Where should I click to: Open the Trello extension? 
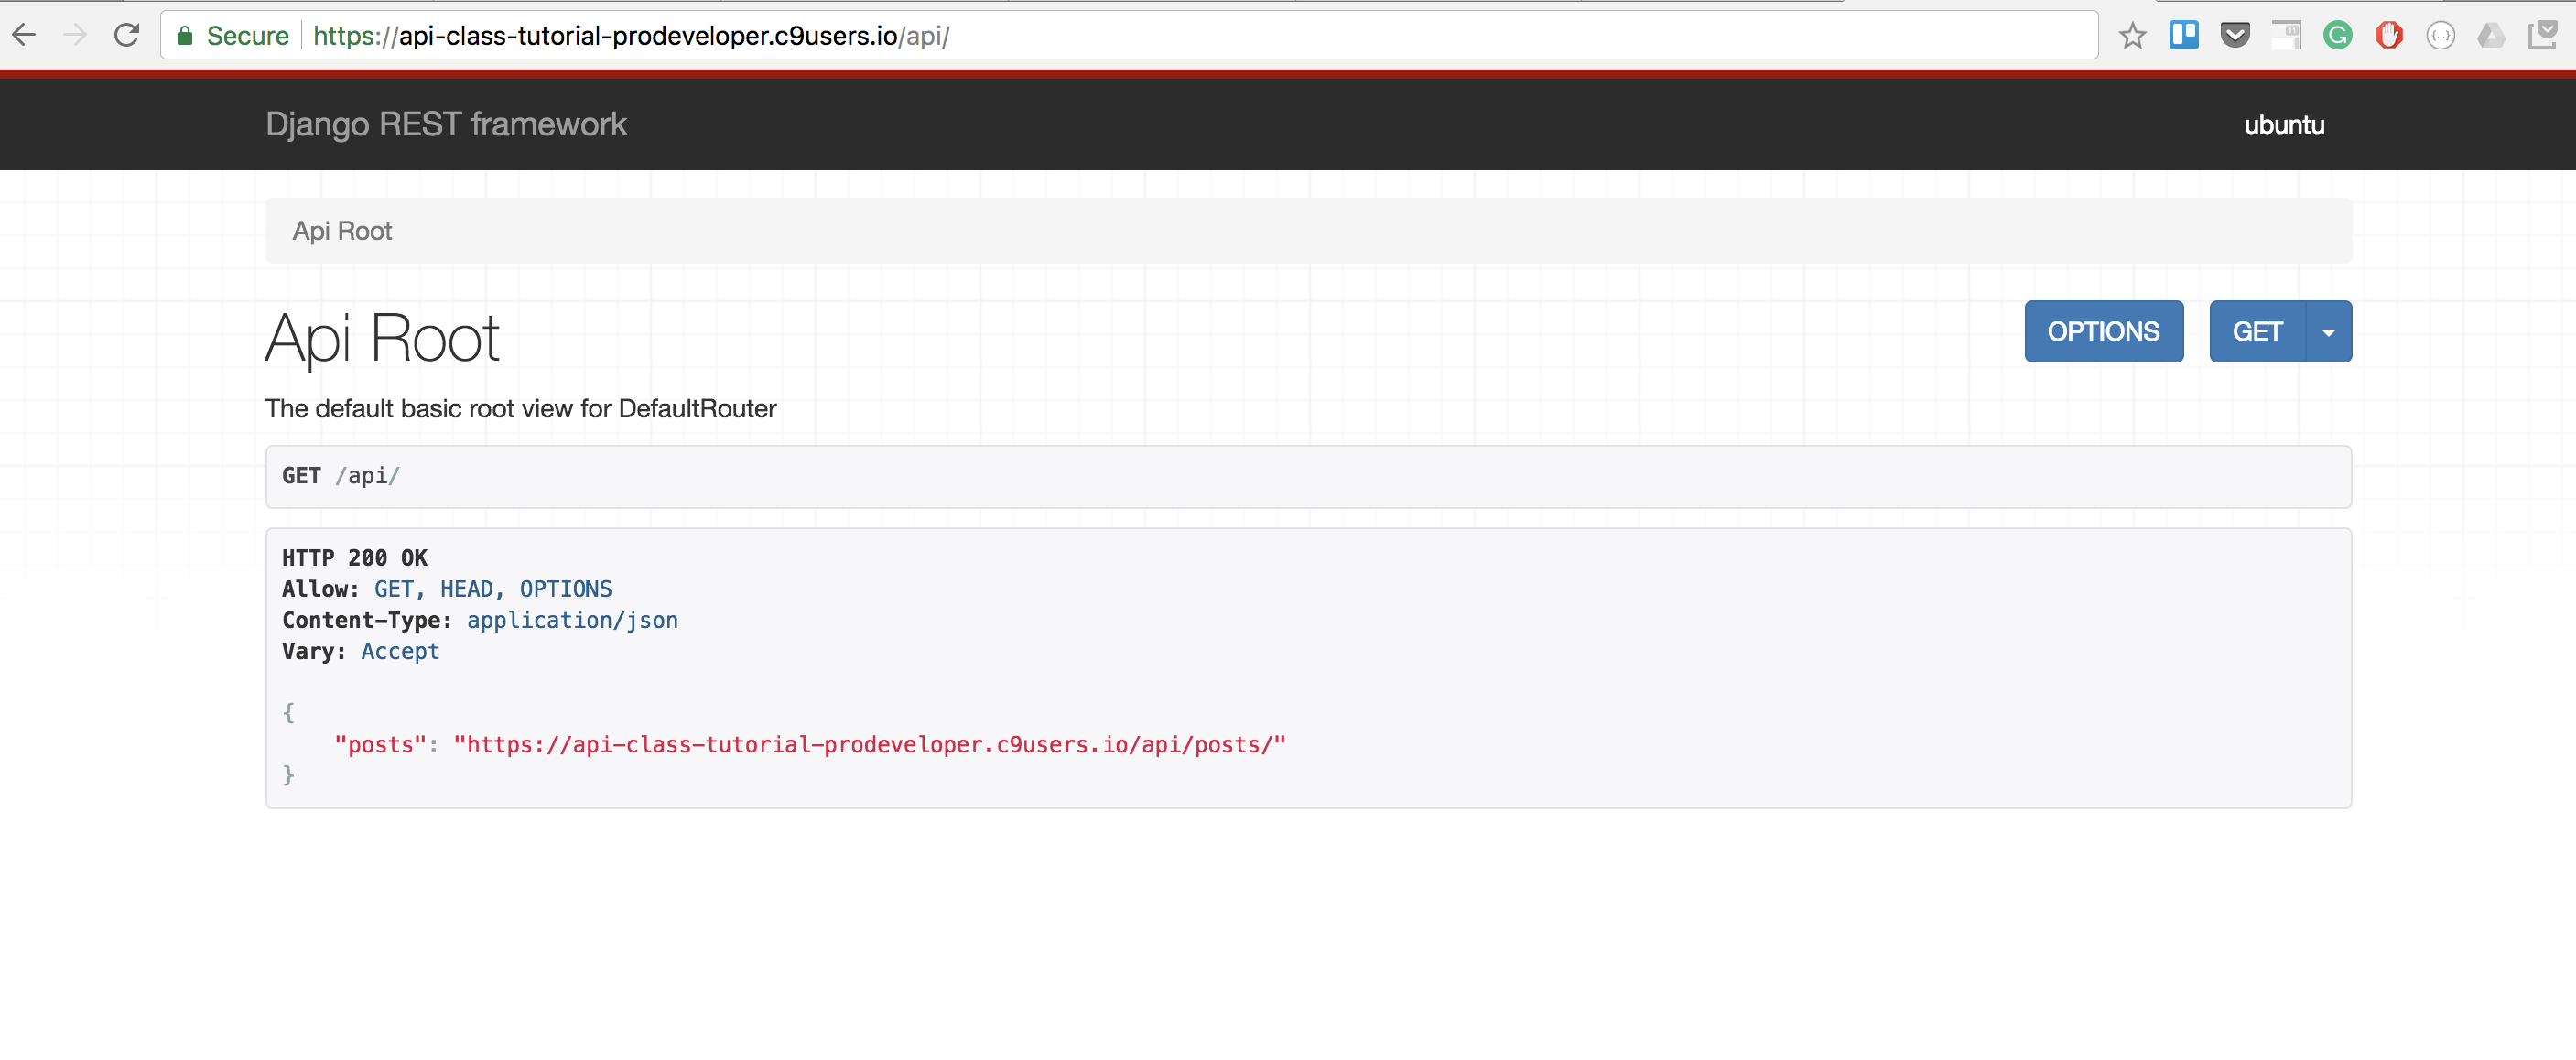(2183, 36)
